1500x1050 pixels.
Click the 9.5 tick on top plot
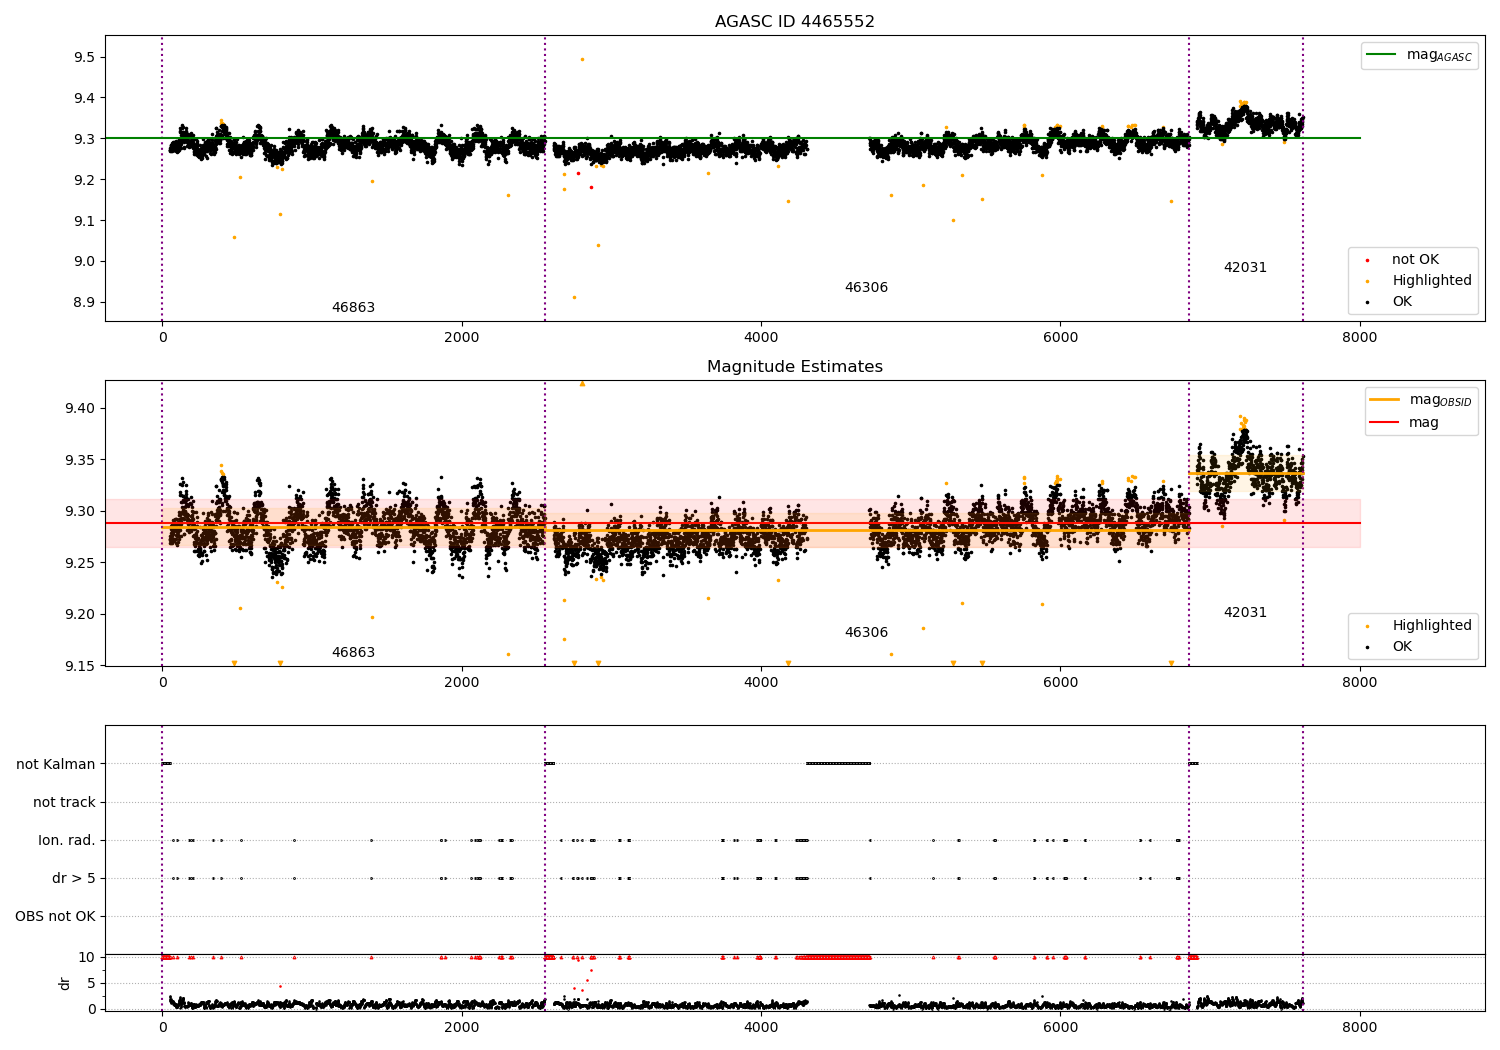coord(84,57)
